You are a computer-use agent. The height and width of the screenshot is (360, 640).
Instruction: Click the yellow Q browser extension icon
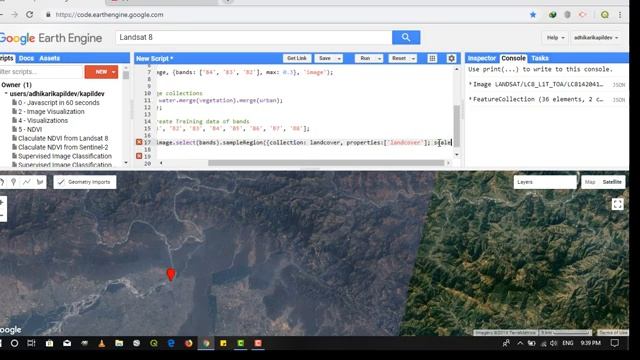point(604,15)
